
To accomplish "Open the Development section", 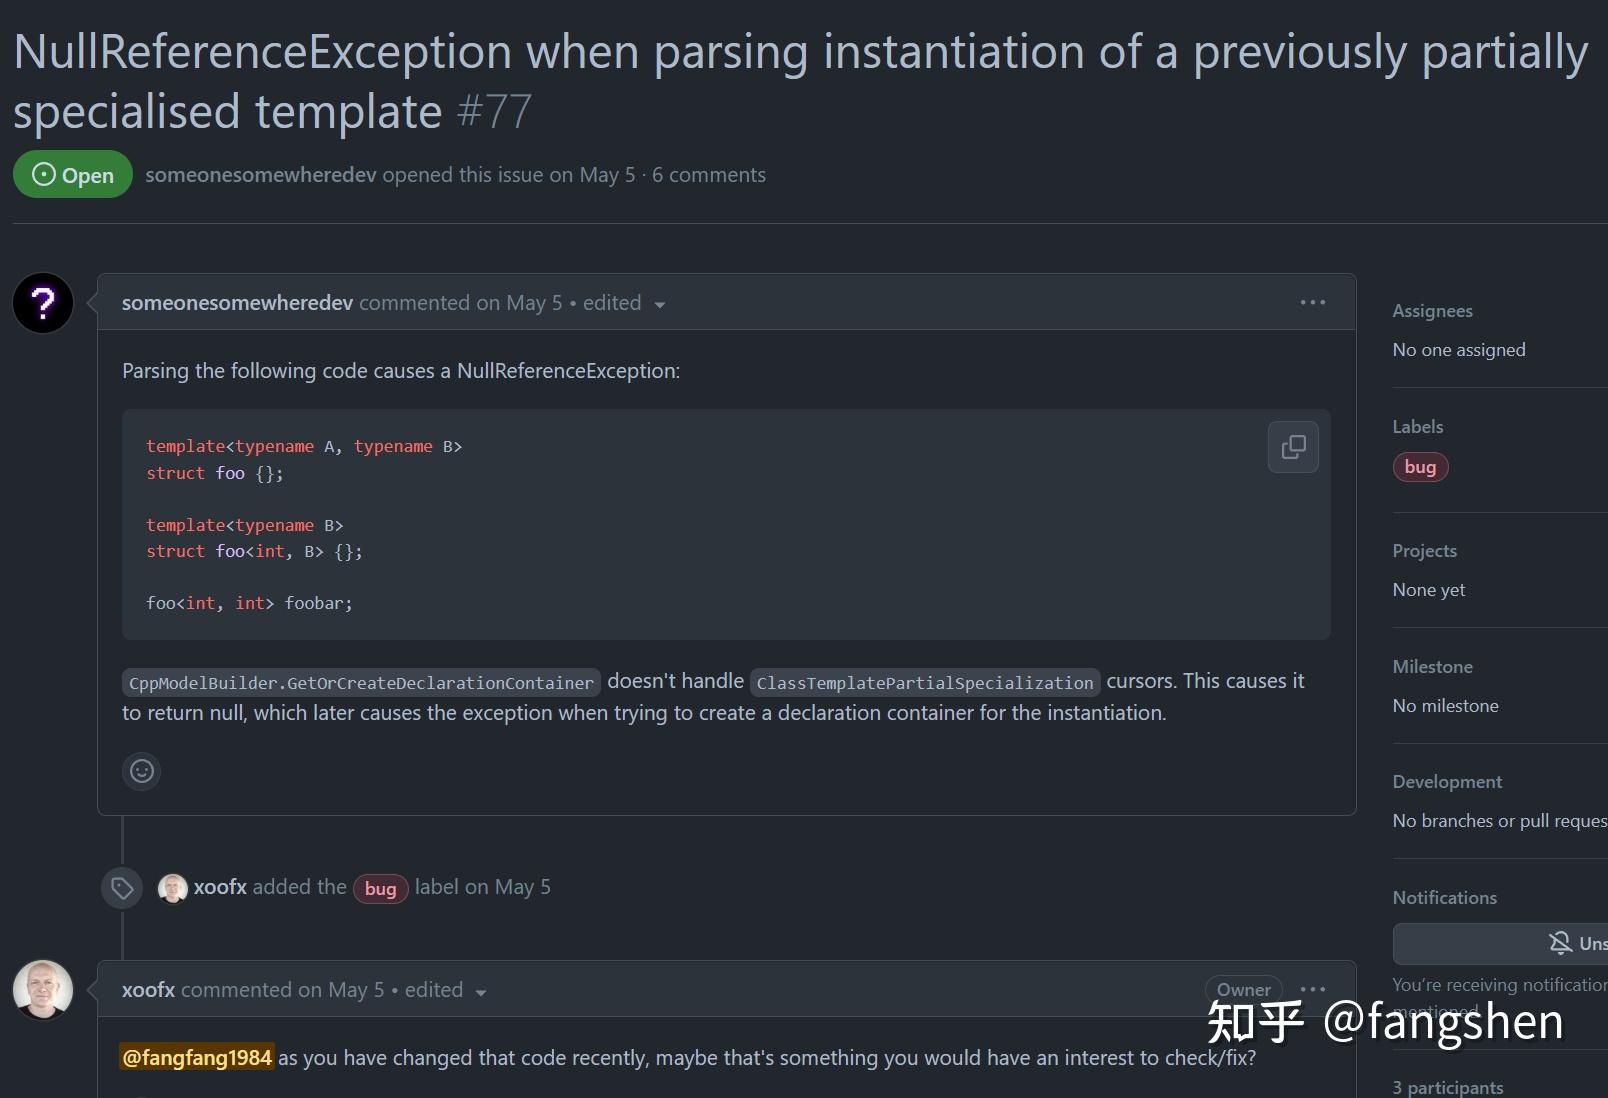I will pos(1447,781).
